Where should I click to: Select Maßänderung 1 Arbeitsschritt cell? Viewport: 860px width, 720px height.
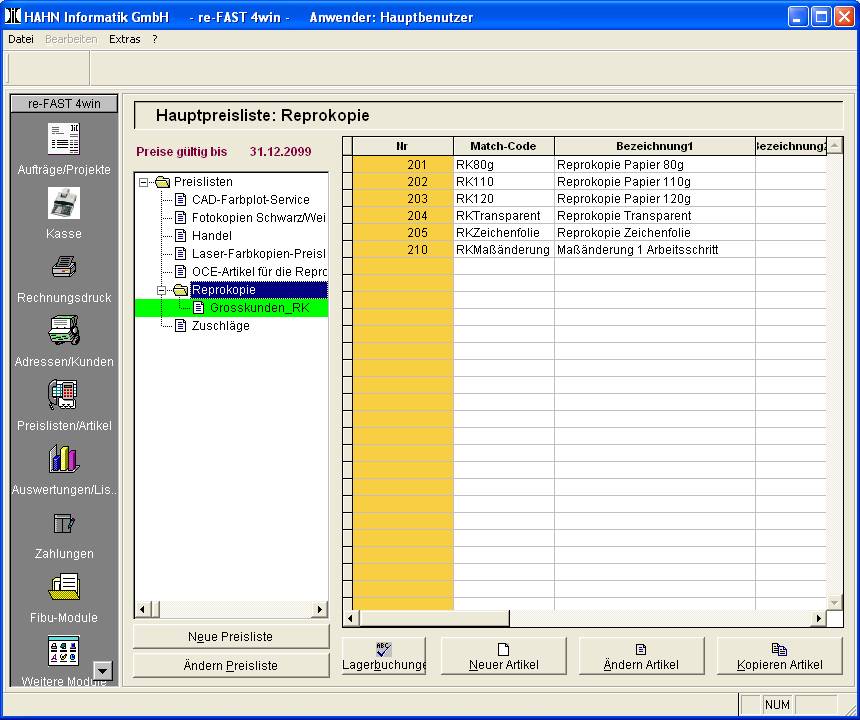click(x=654, y=250)
